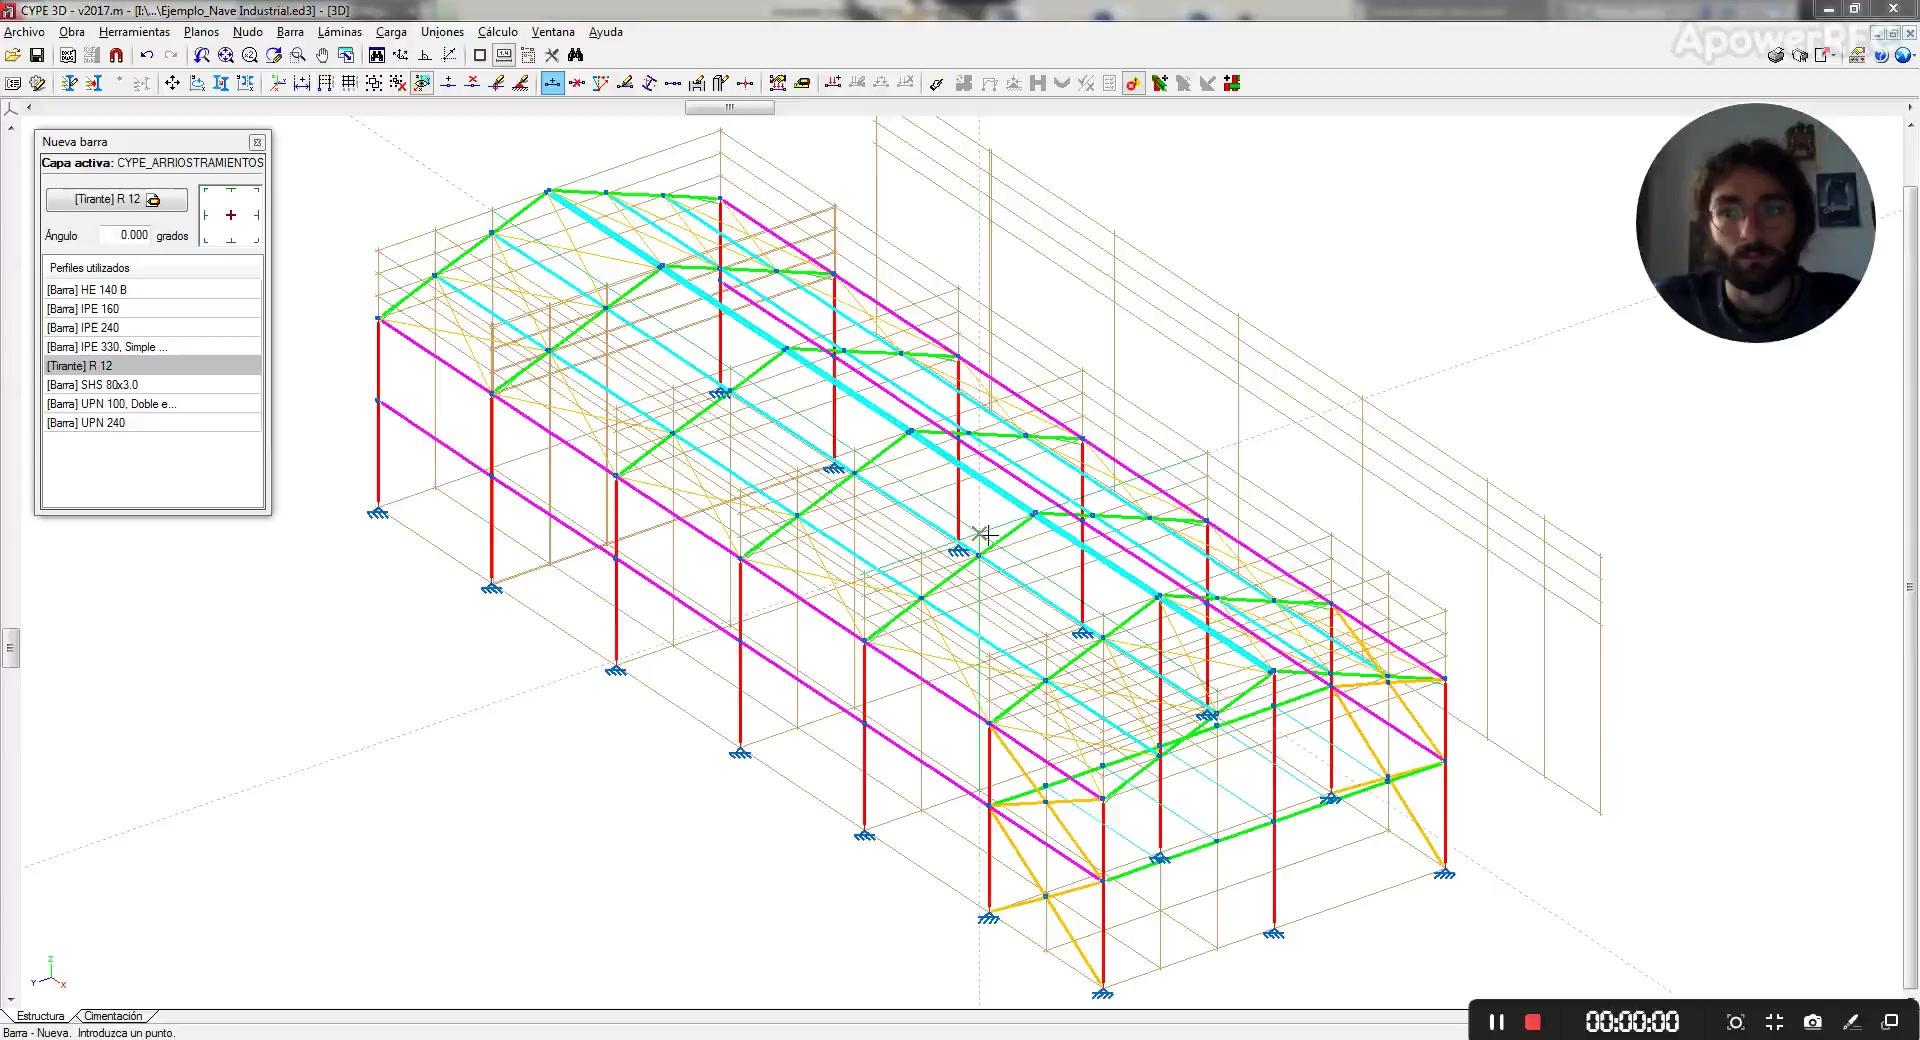Viewport: 1920px width, 1040px height.
Task: Click the four-arrow move tool icon
Action: tap(172, 84)
